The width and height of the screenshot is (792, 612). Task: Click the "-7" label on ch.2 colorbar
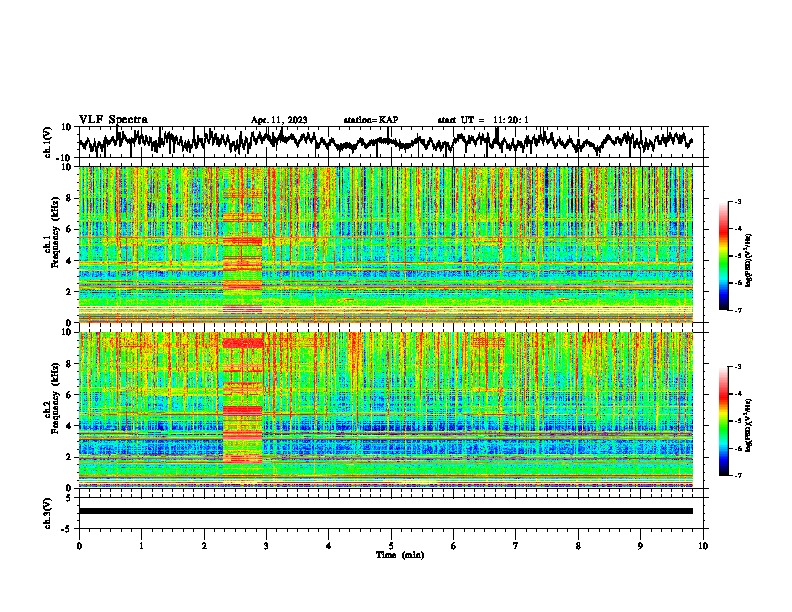pos(737,475)
